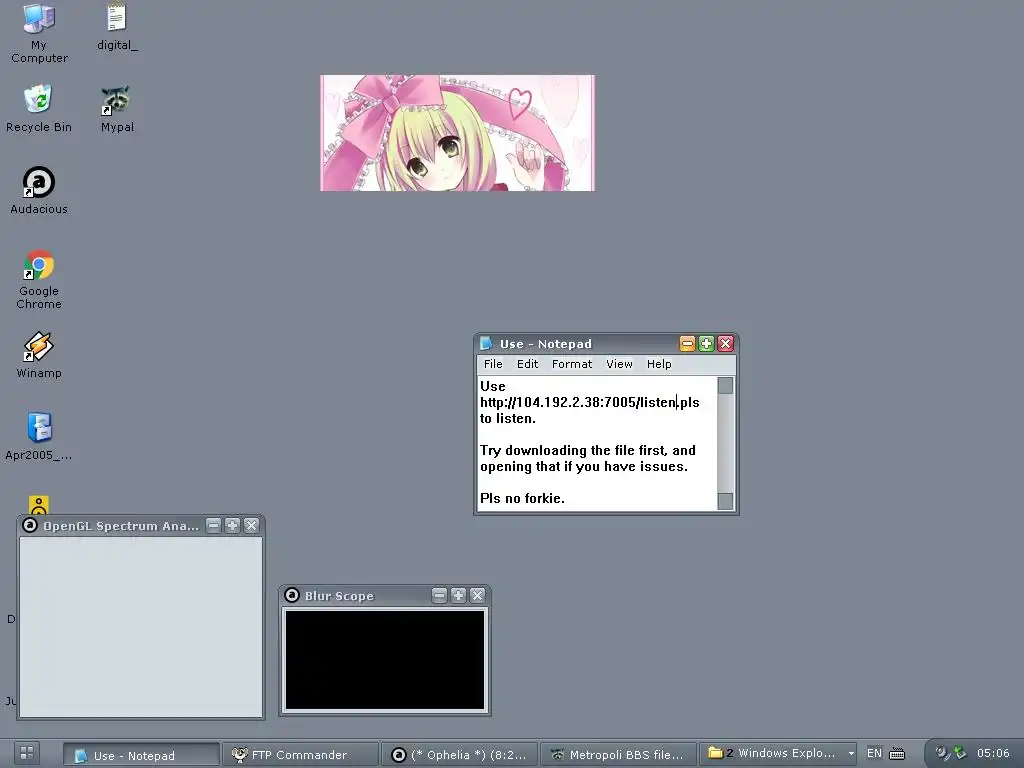
Task: Open the Edit menu in Notepad
Action: tap(527, 364)
